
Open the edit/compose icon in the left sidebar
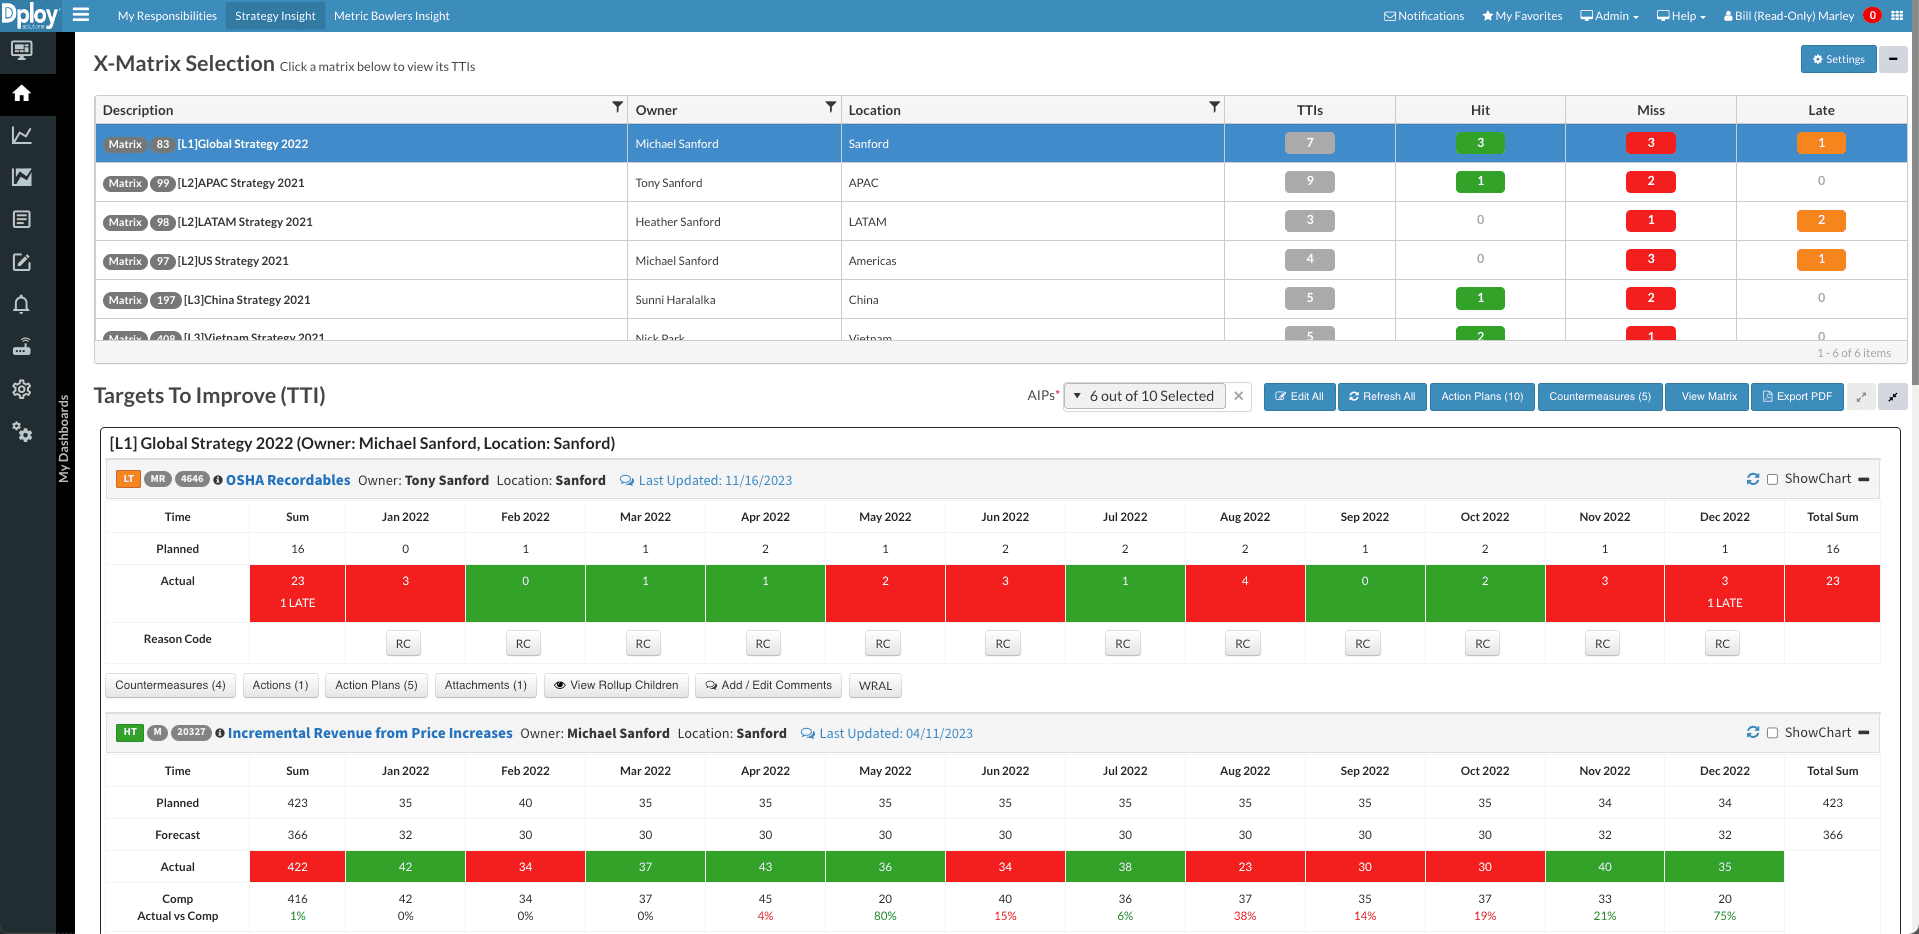point(22,262)
